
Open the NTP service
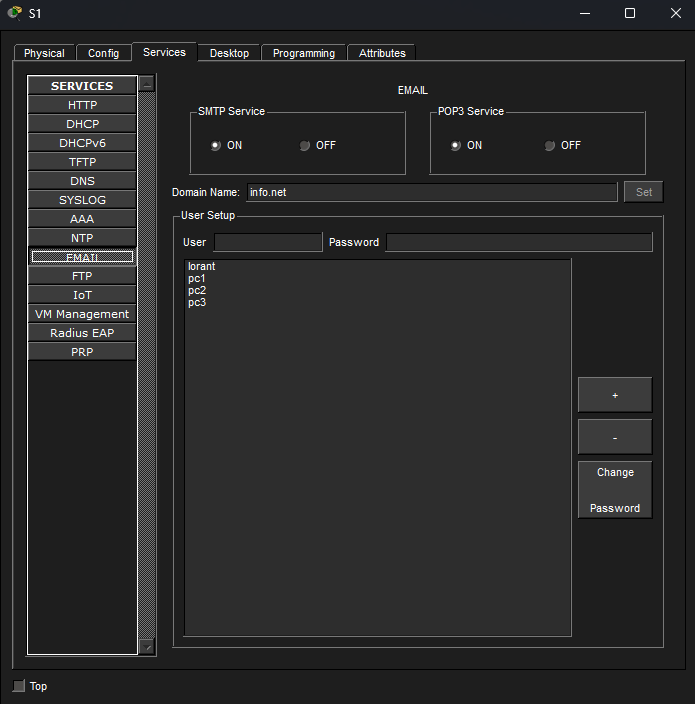coord(82,238)
